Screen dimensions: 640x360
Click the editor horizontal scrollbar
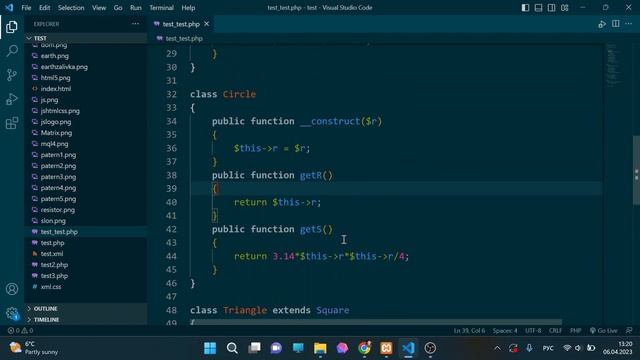tap(376, 322)
